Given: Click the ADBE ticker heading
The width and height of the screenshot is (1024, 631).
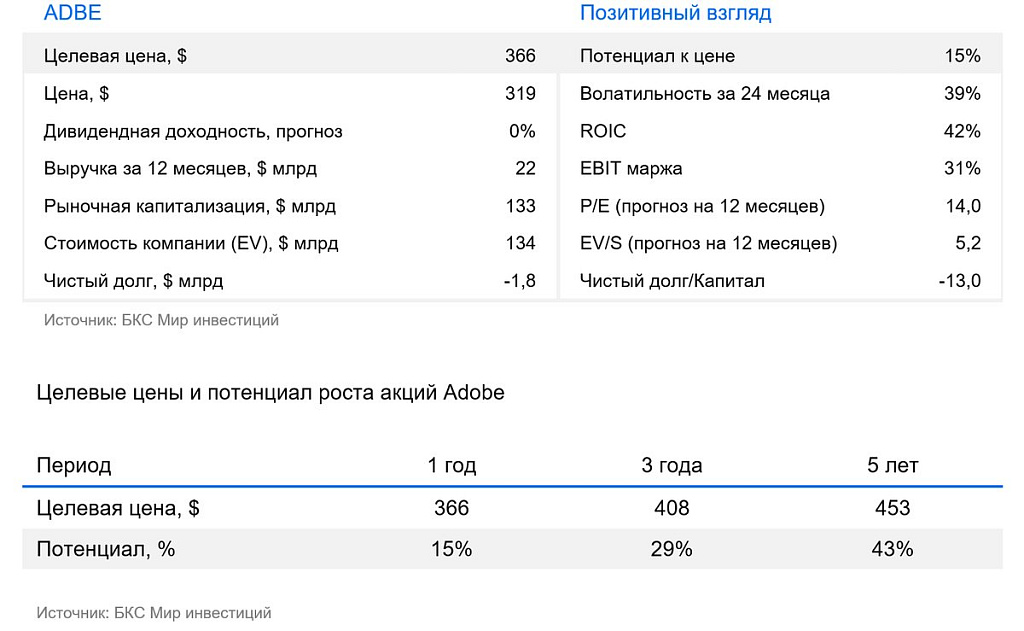Looking at the screenshot, I should (73, 13).
